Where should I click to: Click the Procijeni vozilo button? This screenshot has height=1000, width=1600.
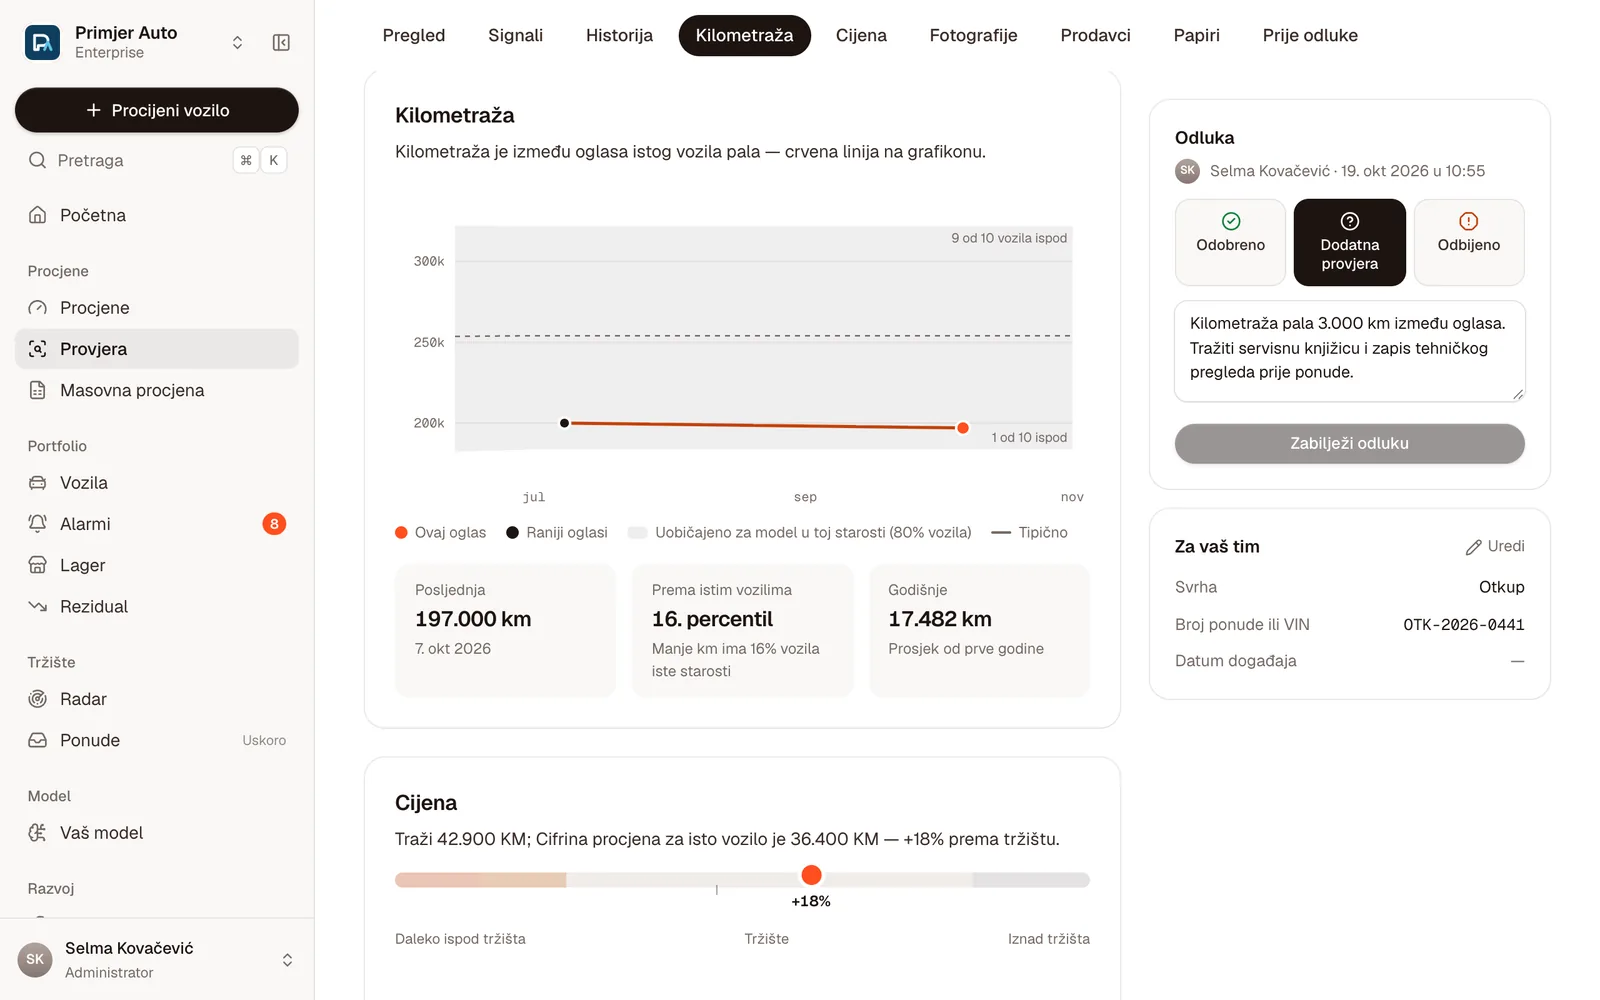coord(157,110)
